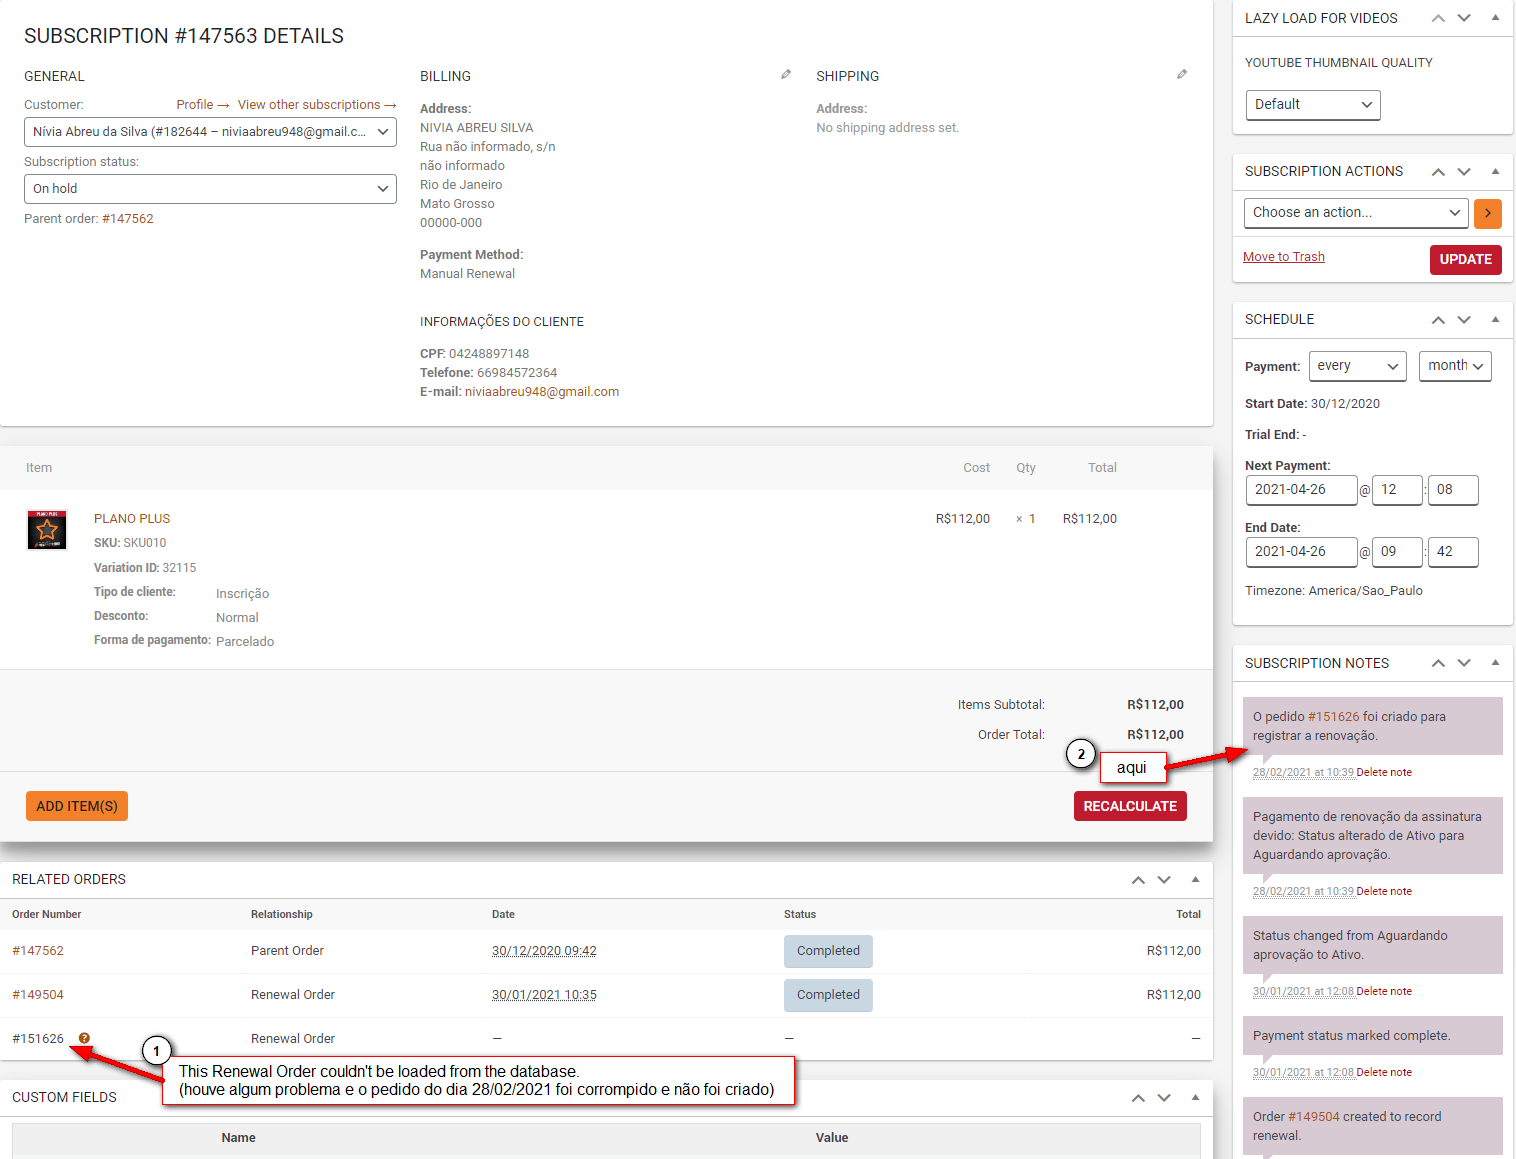Click Completed status of order #147562

point(828,951)
